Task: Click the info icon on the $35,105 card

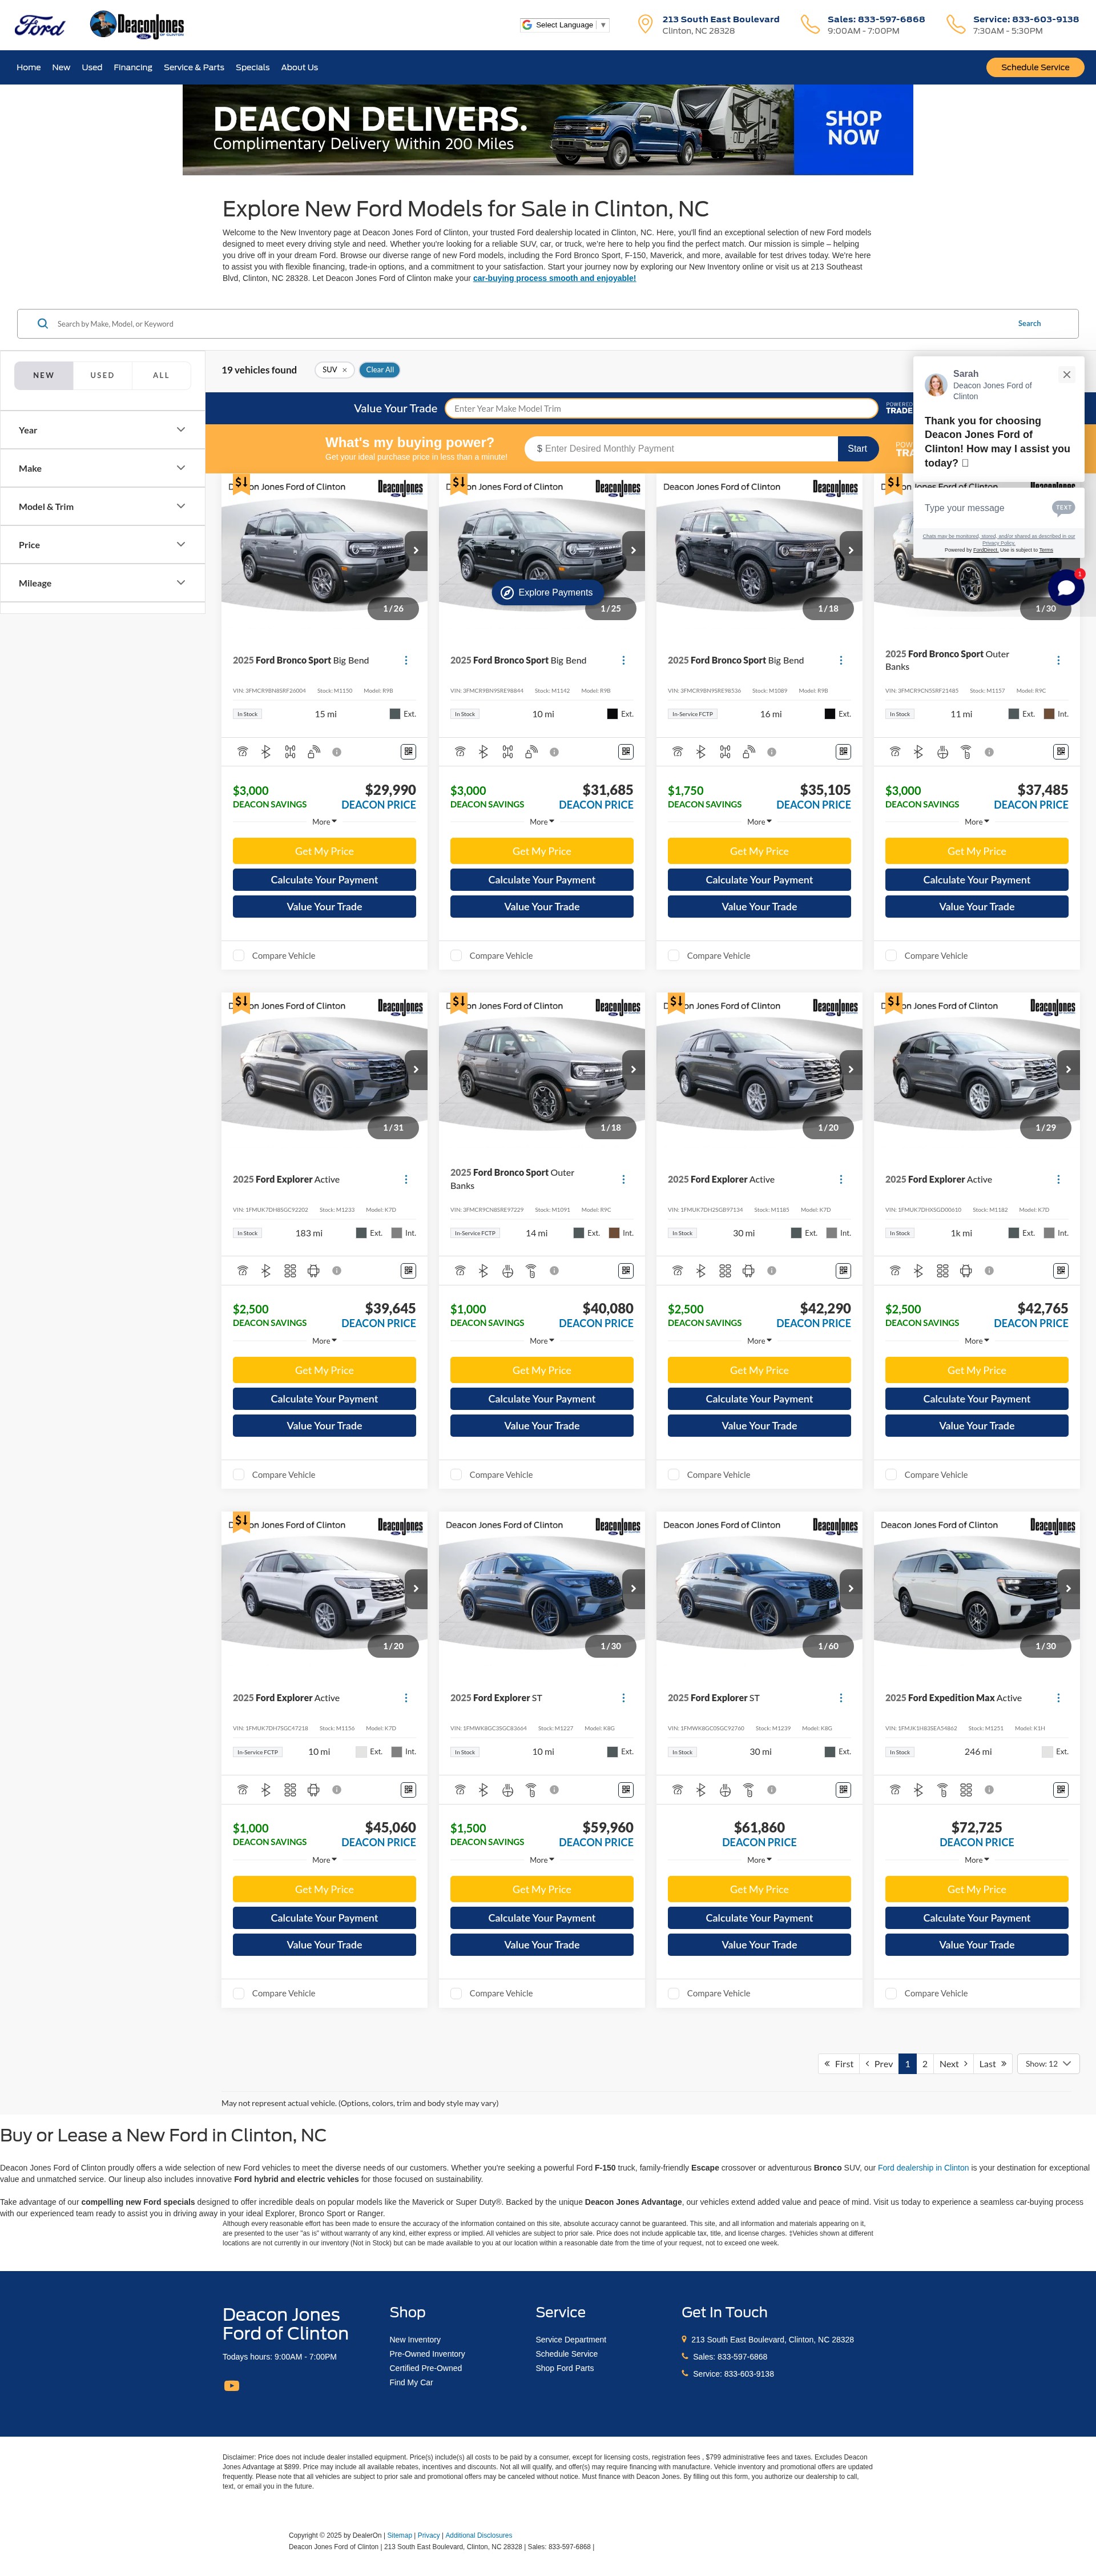Action: tap(772, 752)
